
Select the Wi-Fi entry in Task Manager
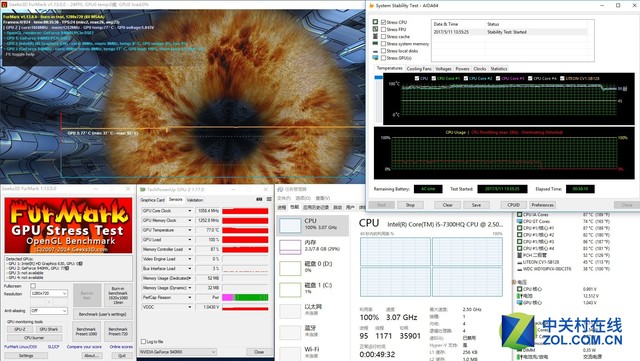coord(313,353)
